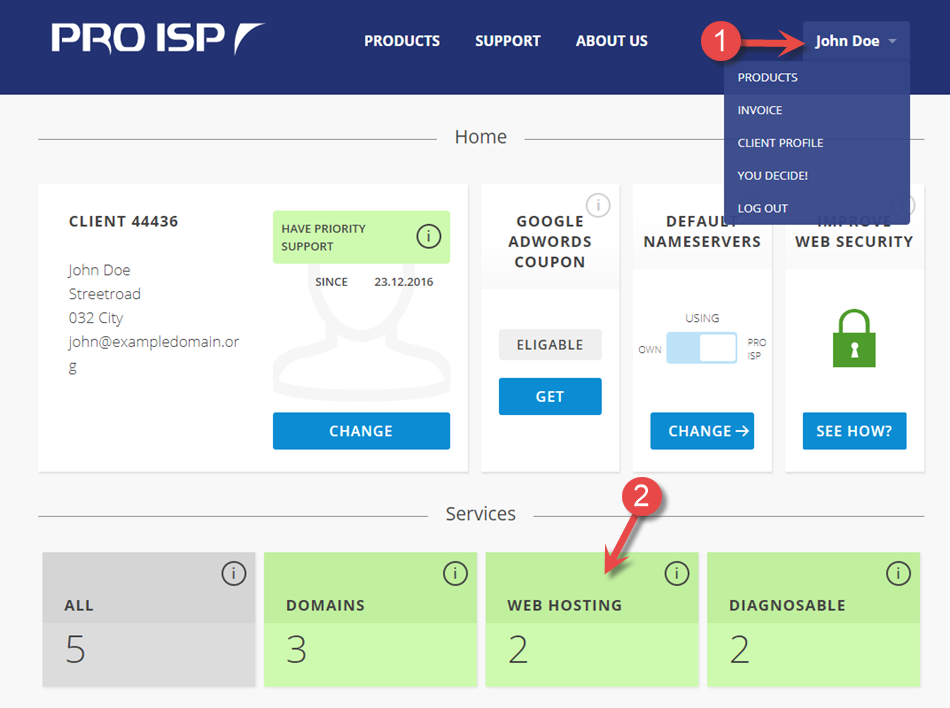
Task: Click the PRO ISP logo
Action: pyautogui.click(x=158, y=39)
